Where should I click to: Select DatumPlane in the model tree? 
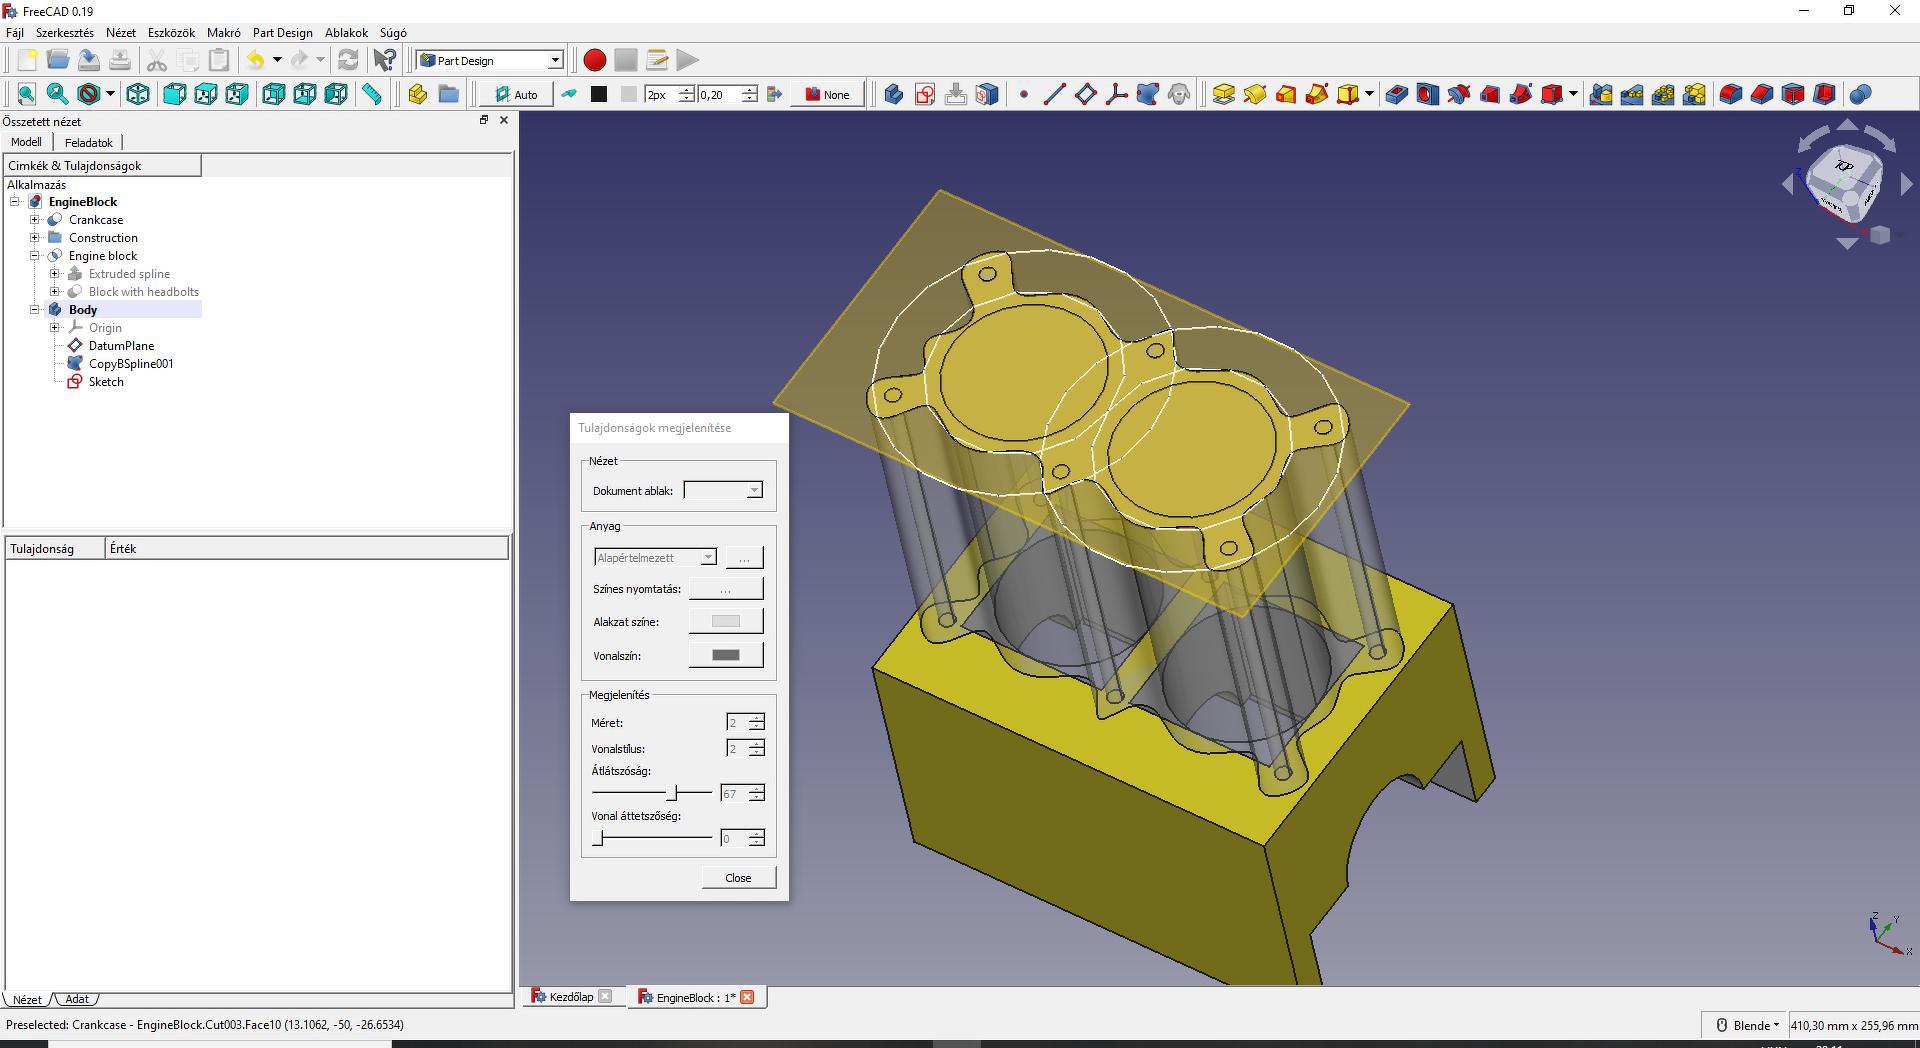pyautogui.click(x=120, y=346)
